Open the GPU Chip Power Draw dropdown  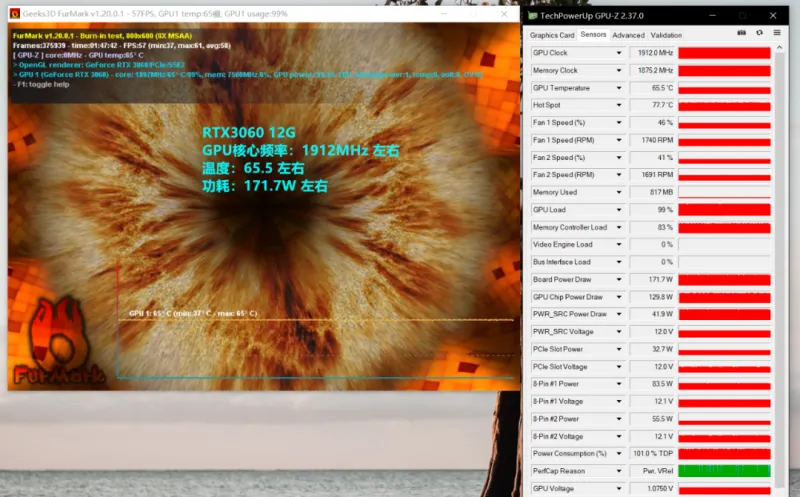click(619, 297)
